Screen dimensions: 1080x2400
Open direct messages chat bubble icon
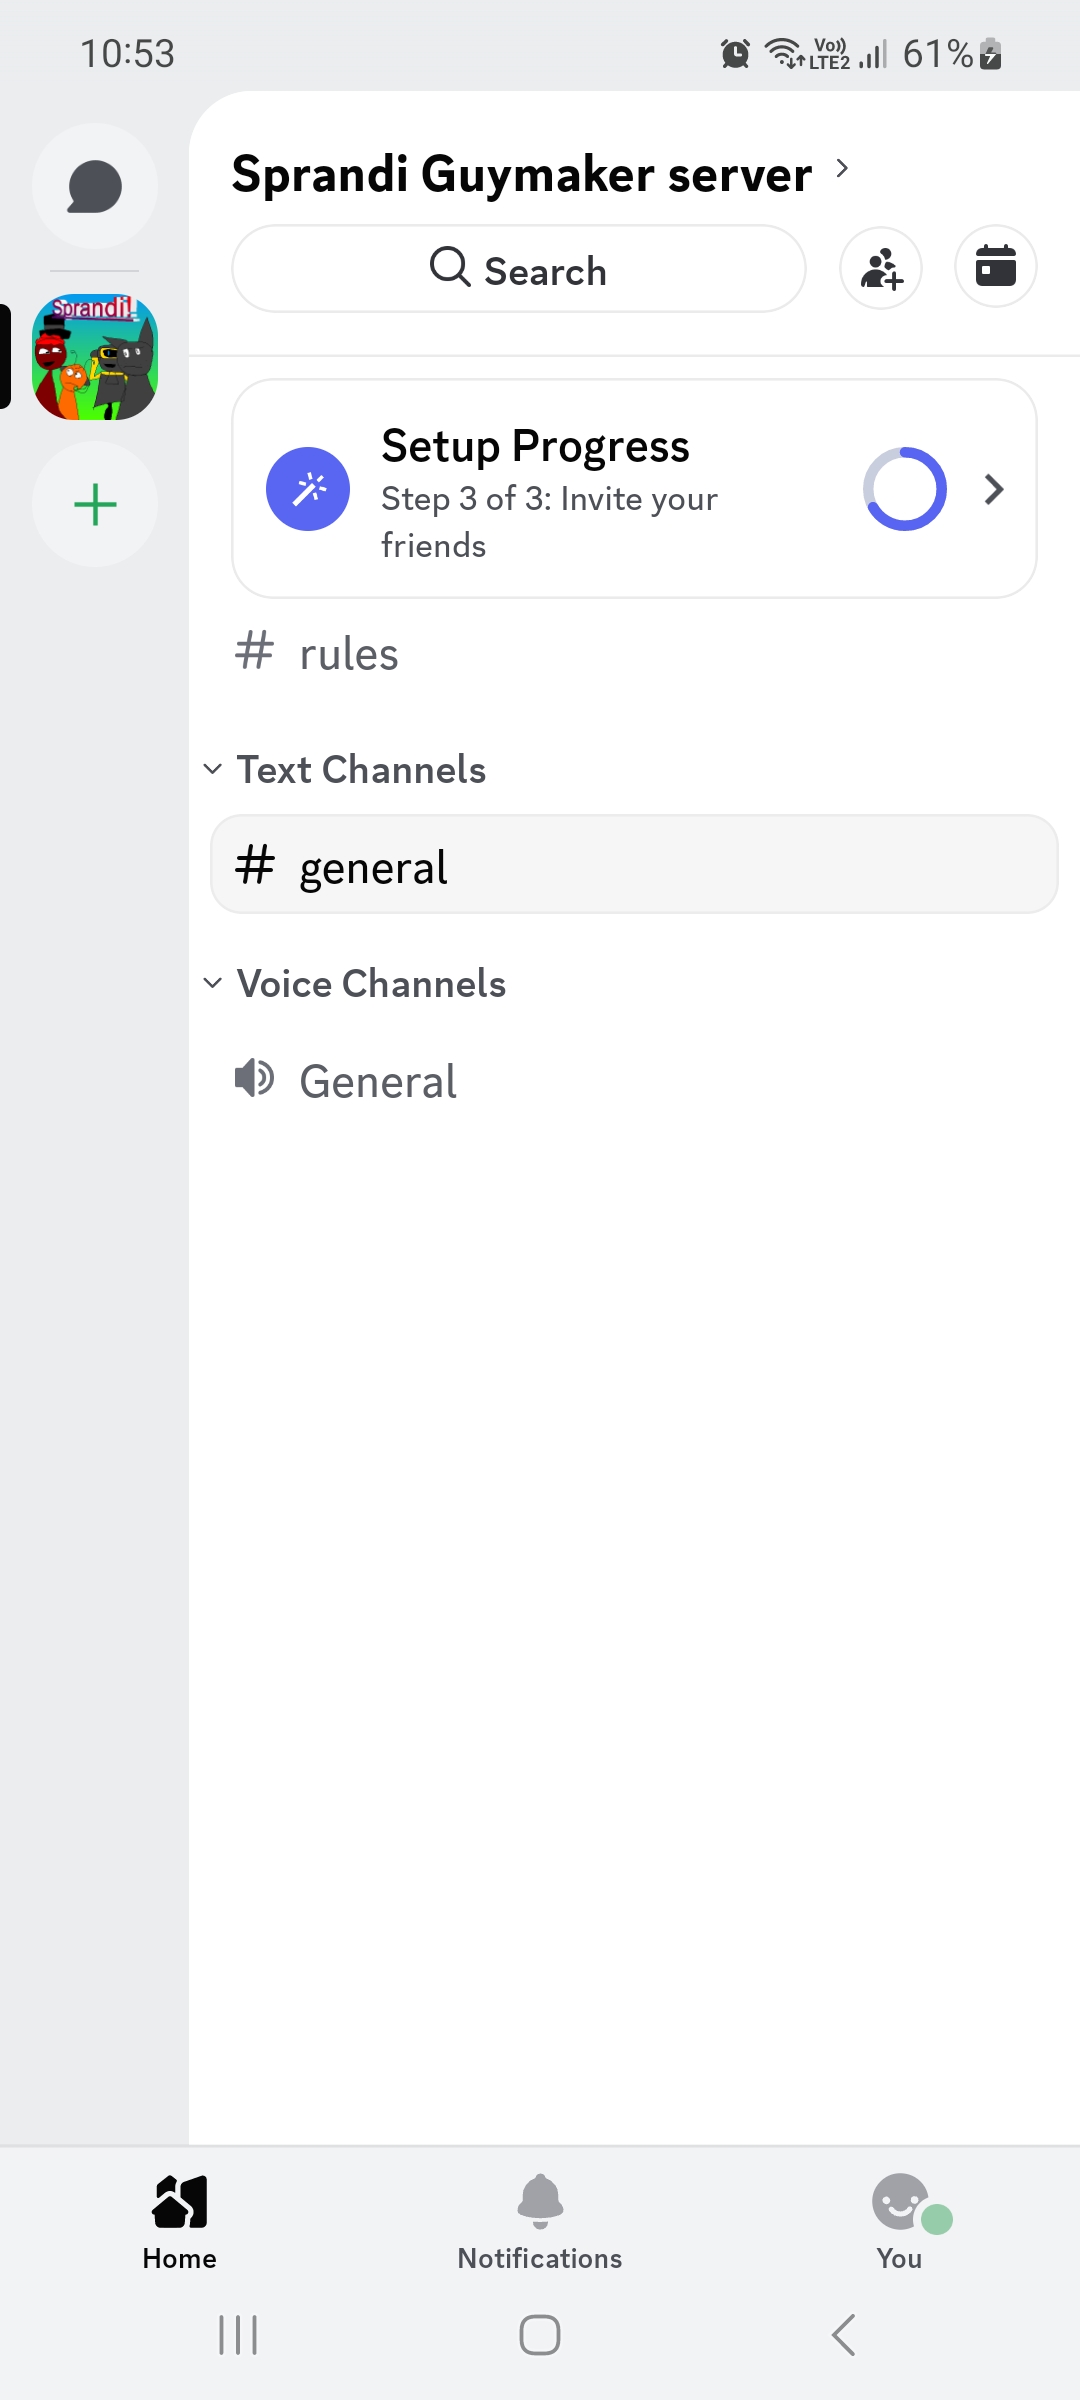pos(95,187)
